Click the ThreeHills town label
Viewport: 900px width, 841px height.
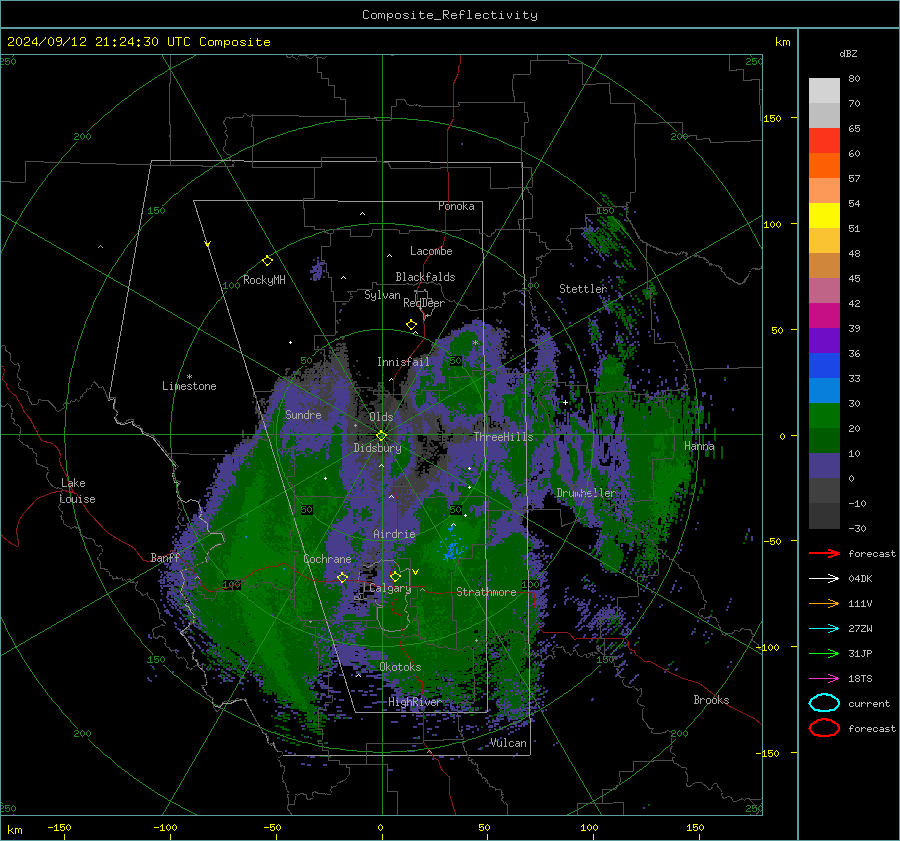pyautogui.click(x=503, y=437)
